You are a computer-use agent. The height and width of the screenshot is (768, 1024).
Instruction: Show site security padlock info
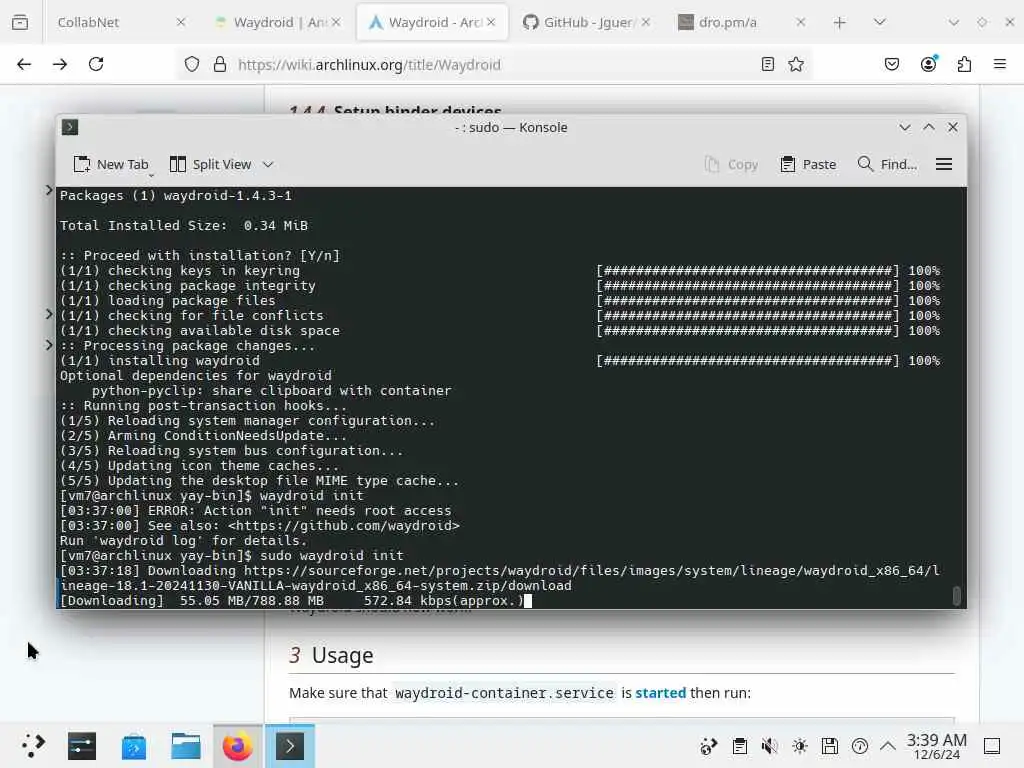220,64
